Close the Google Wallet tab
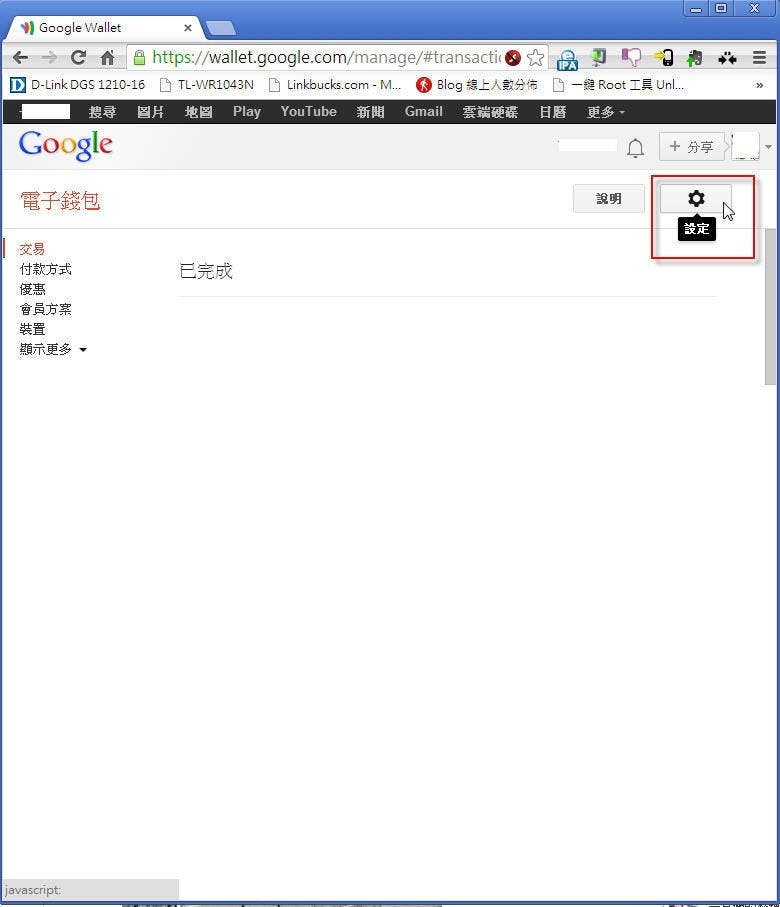 [188, 28]
